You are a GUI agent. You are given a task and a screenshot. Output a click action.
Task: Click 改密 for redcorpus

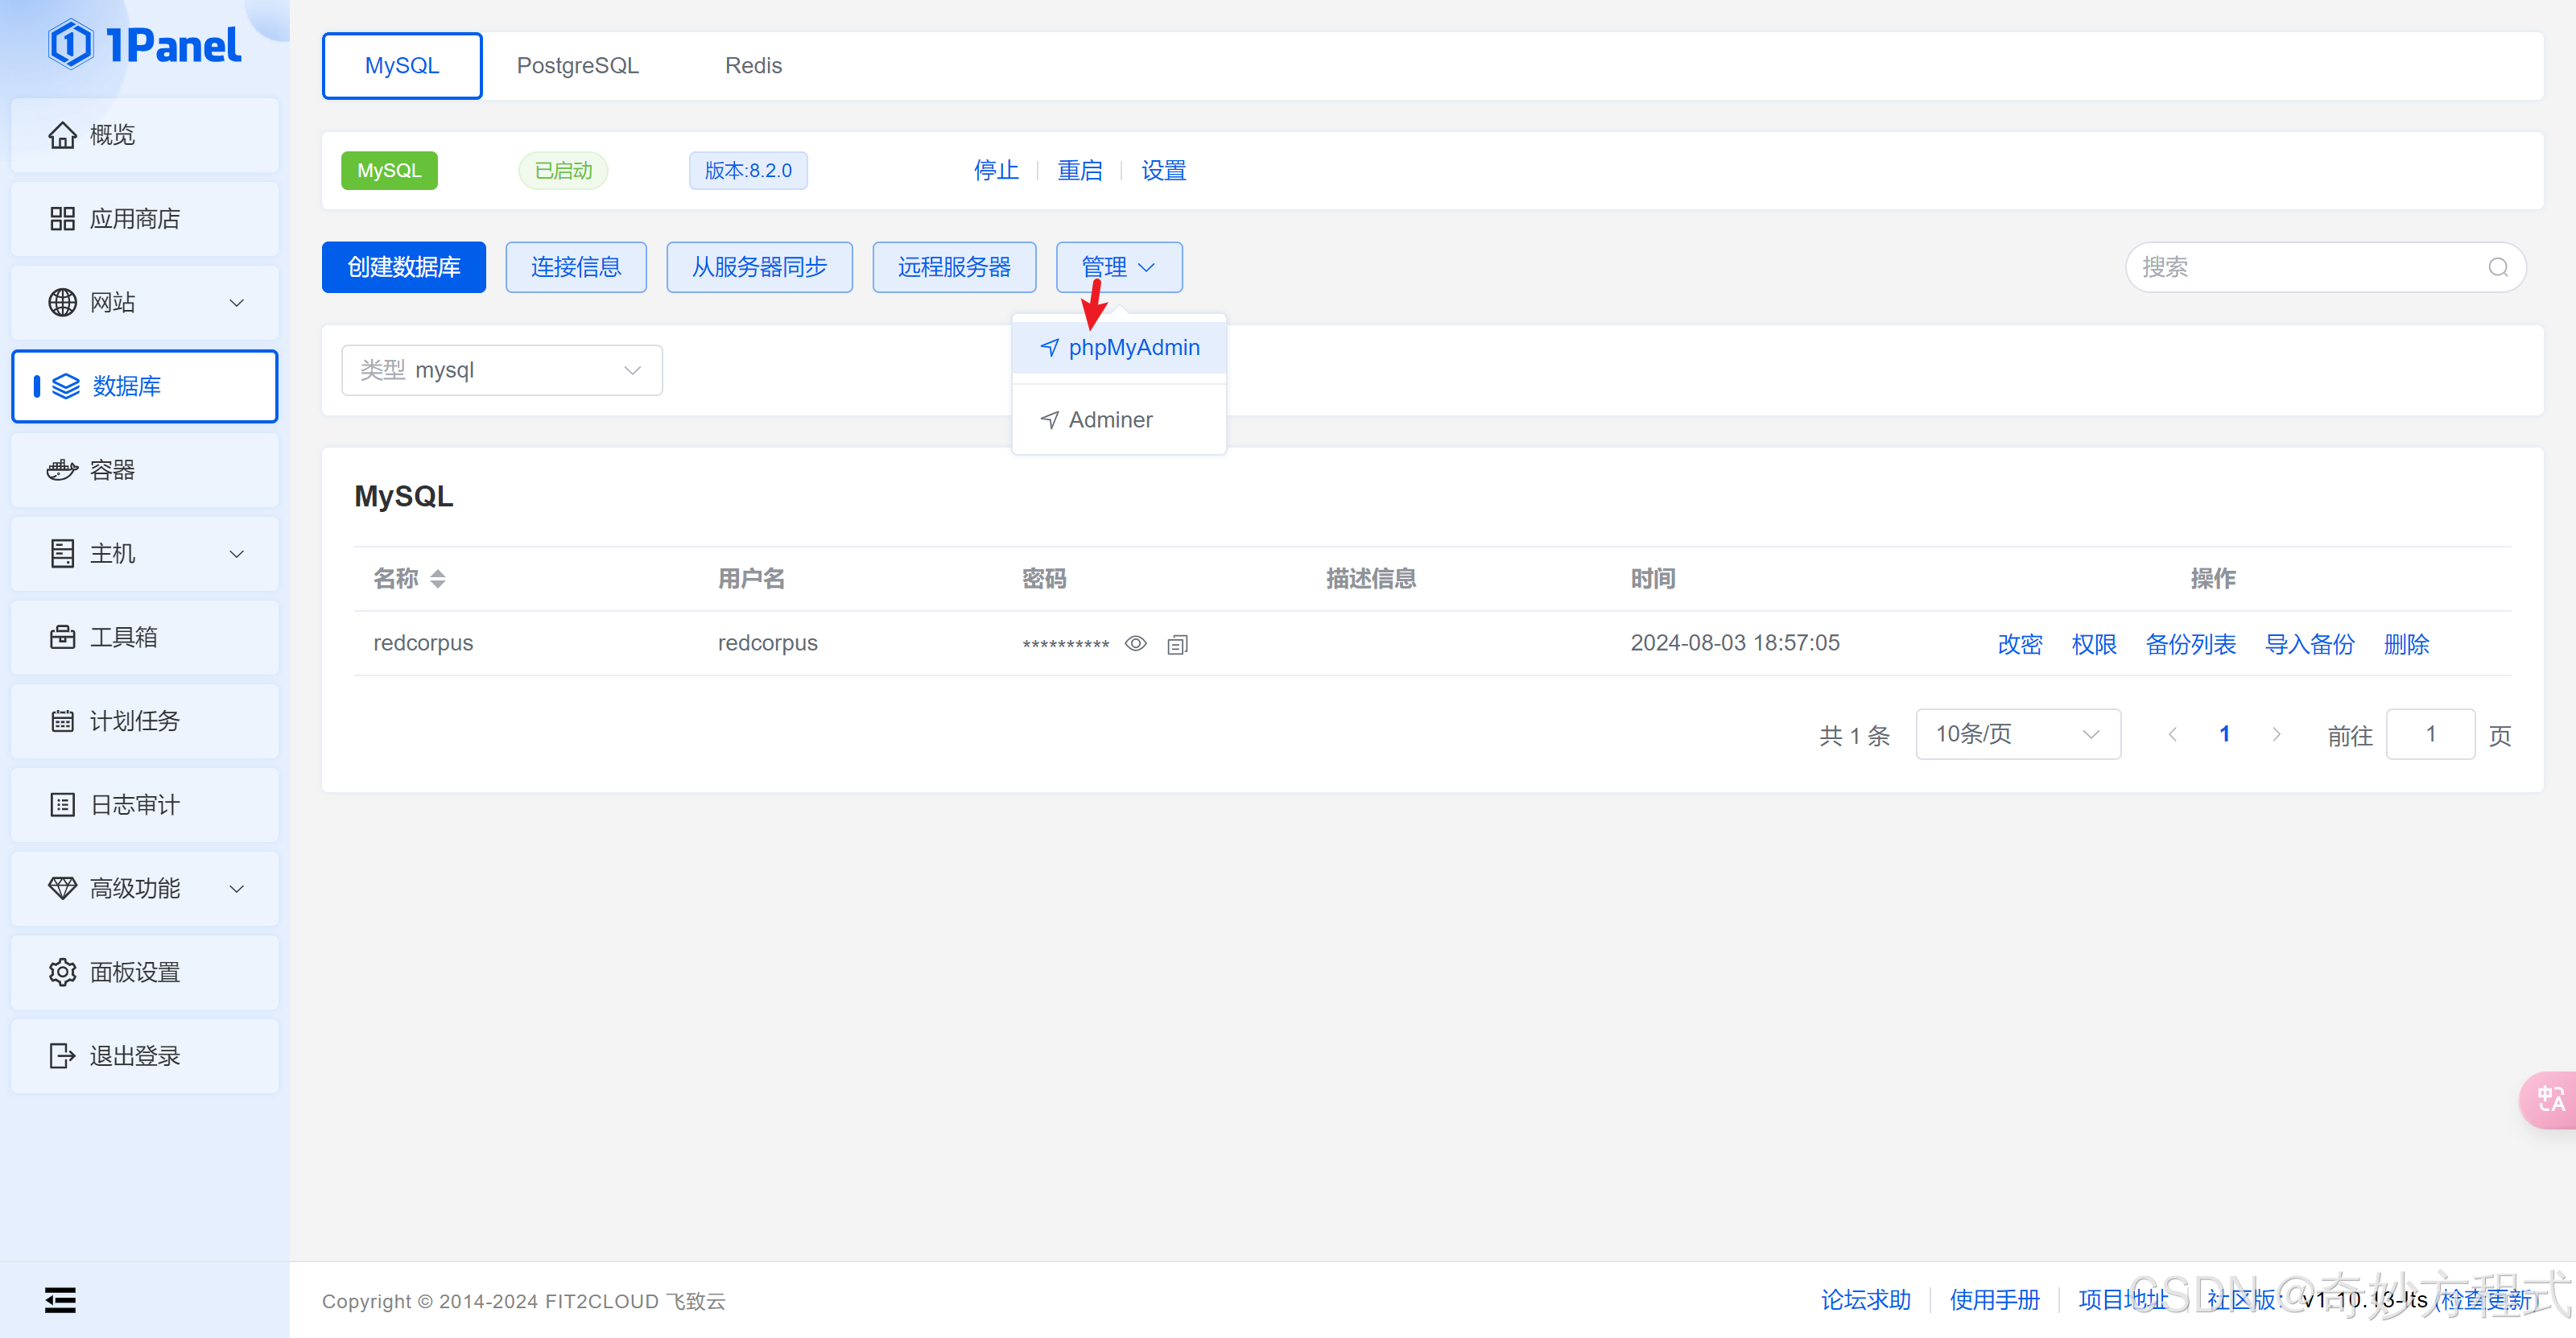(x=2020, y=644)
